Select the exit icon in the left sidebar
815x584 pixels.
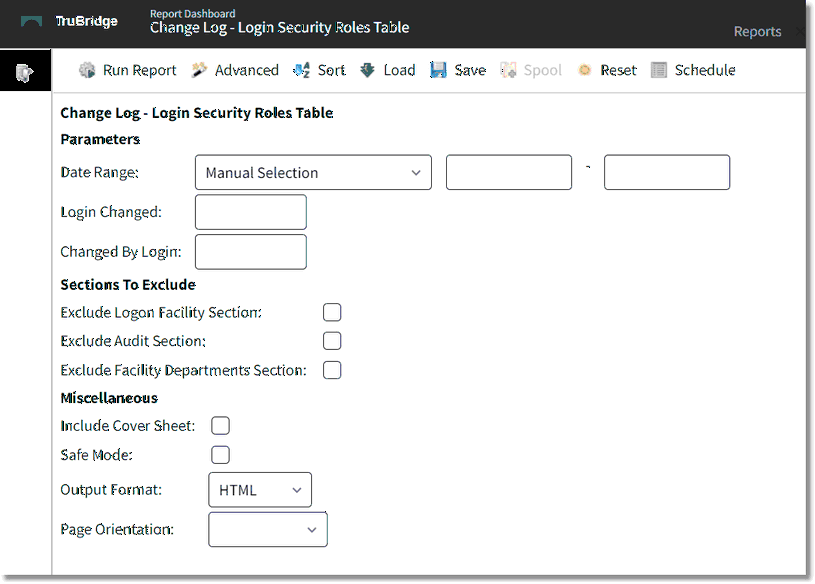(x=27, y=70)
